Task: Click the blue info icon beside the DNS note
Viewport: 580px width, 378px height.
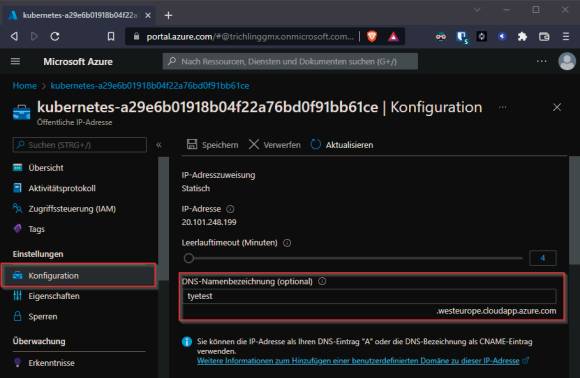Action: pos(187,341)
